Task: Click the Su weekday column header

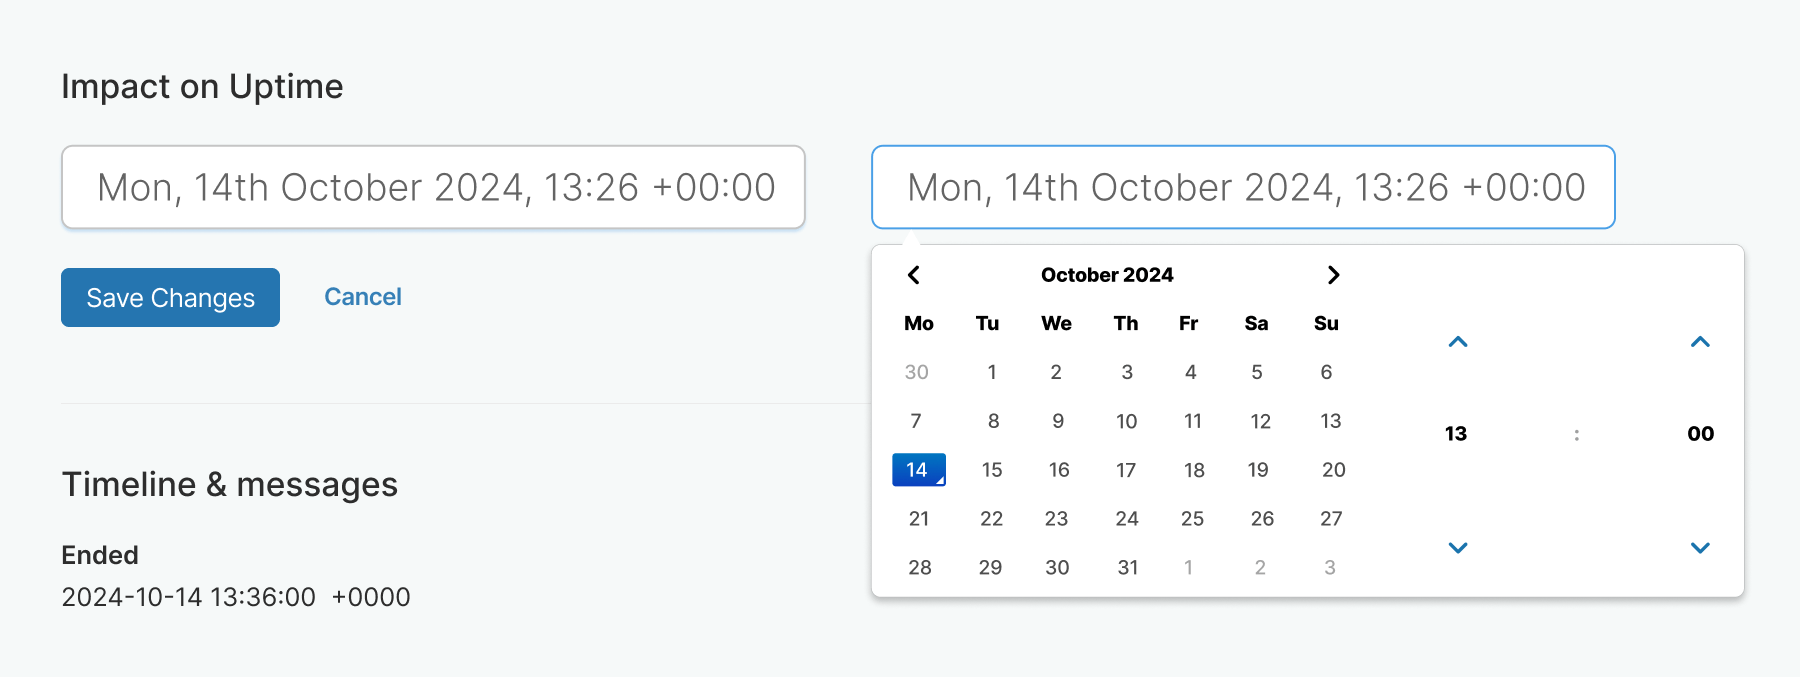Action: [x=1326, y=323]
